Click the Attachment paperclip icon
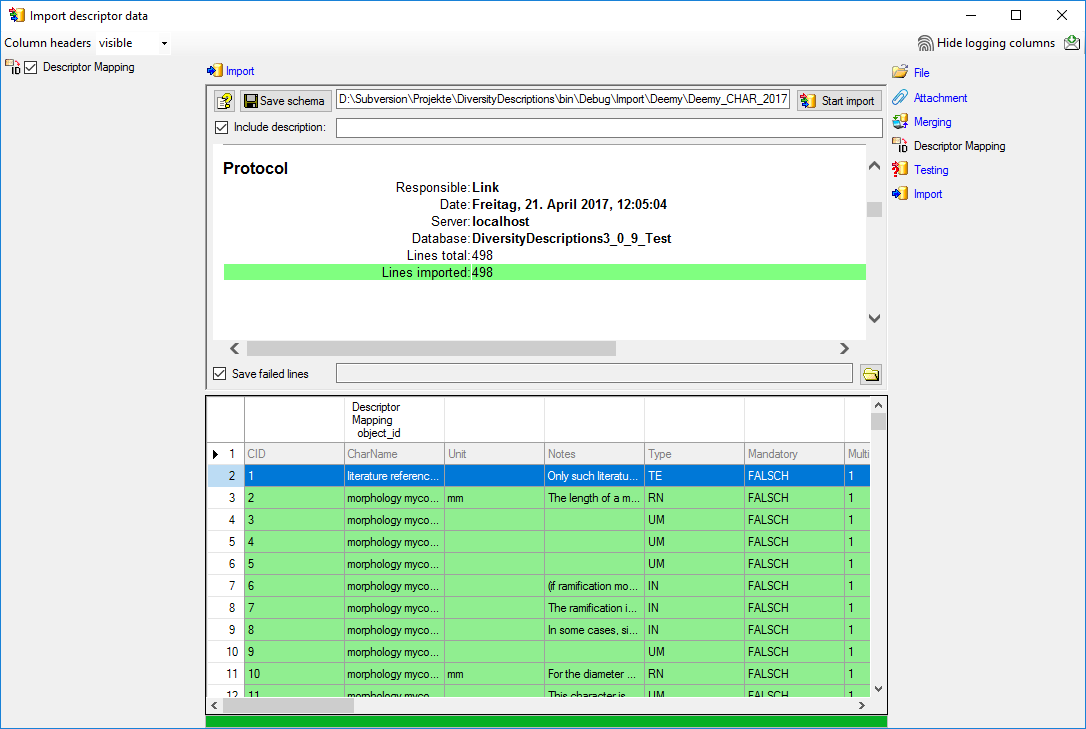1086x729 pixels. click(x=900, y=98)
